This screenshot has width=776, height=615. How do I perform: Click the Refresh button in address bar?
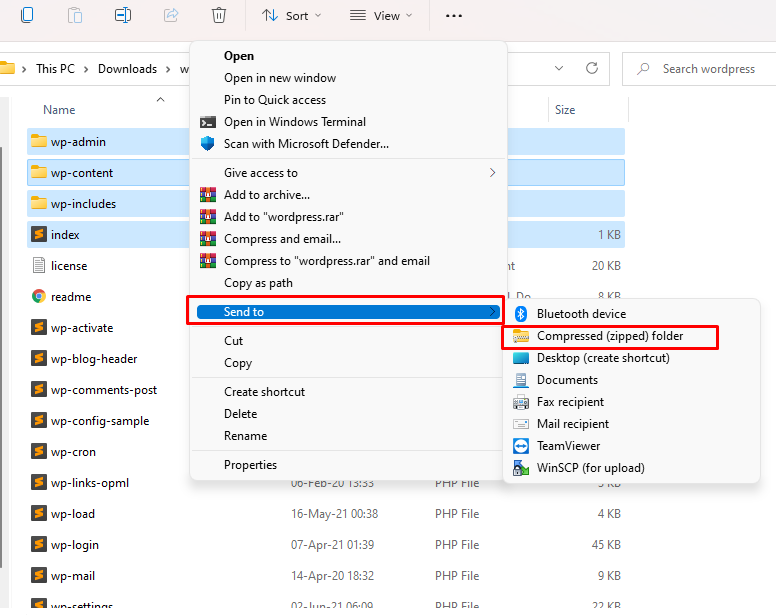pos(592,68)
